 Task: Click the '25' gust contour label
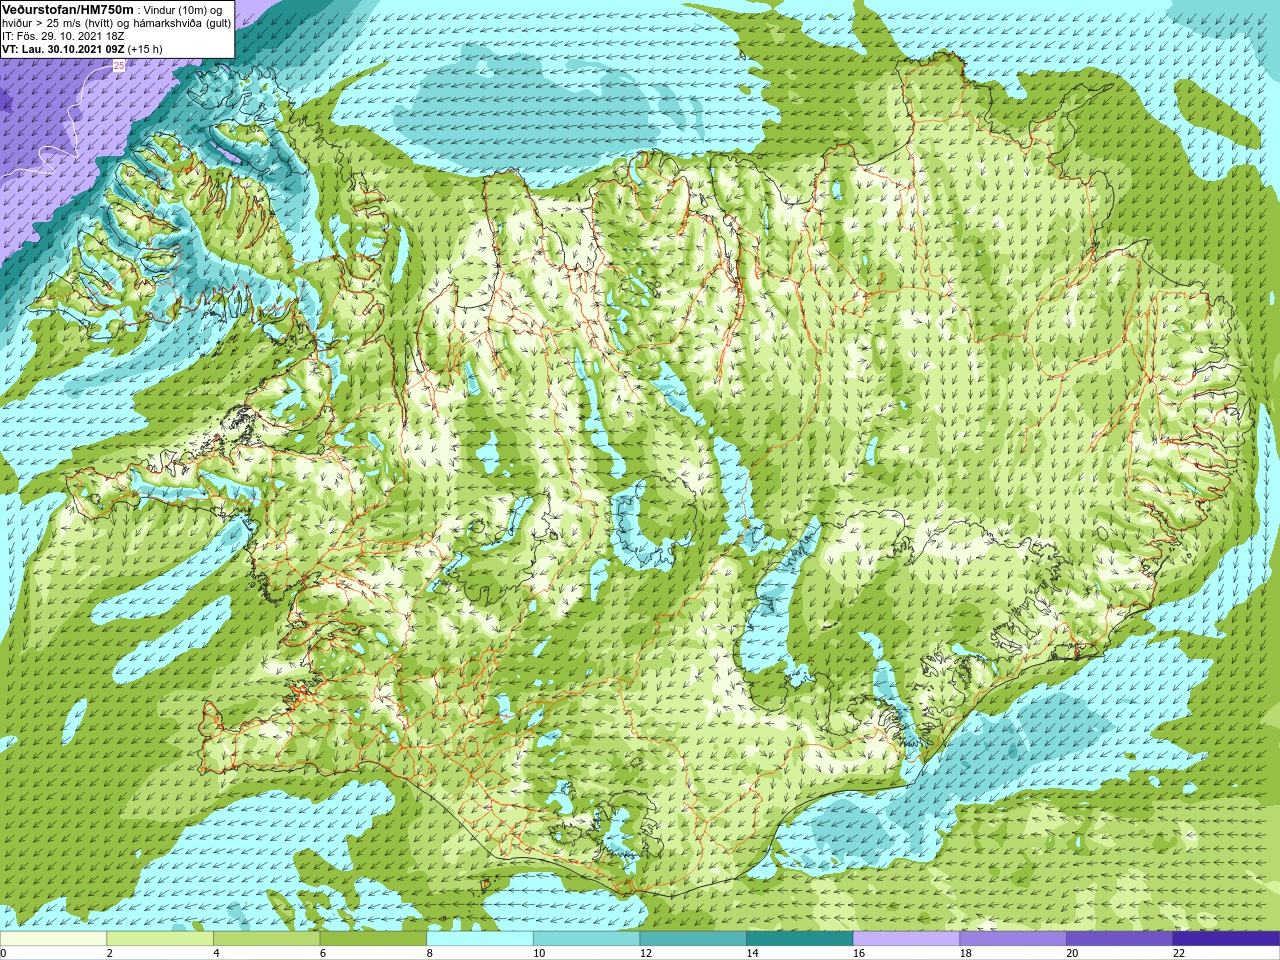119,66
